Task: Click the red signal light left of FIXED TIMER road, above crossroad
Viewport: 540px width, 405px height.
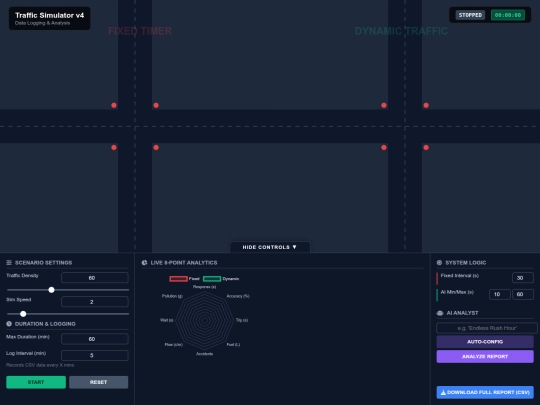Action: point(114,105)
